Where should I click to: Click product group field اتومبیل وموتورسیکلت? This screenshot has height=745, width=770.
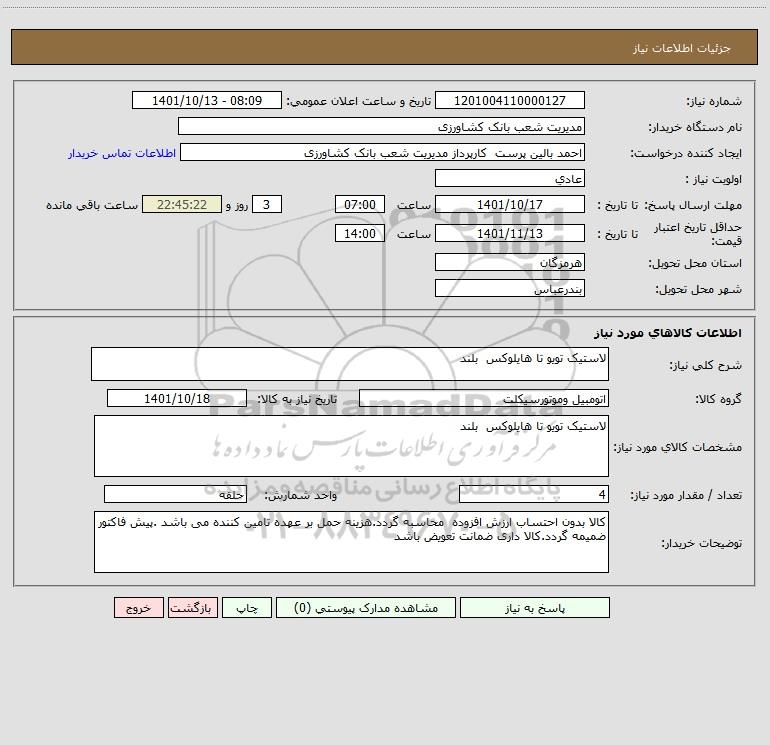click(484, 398)
